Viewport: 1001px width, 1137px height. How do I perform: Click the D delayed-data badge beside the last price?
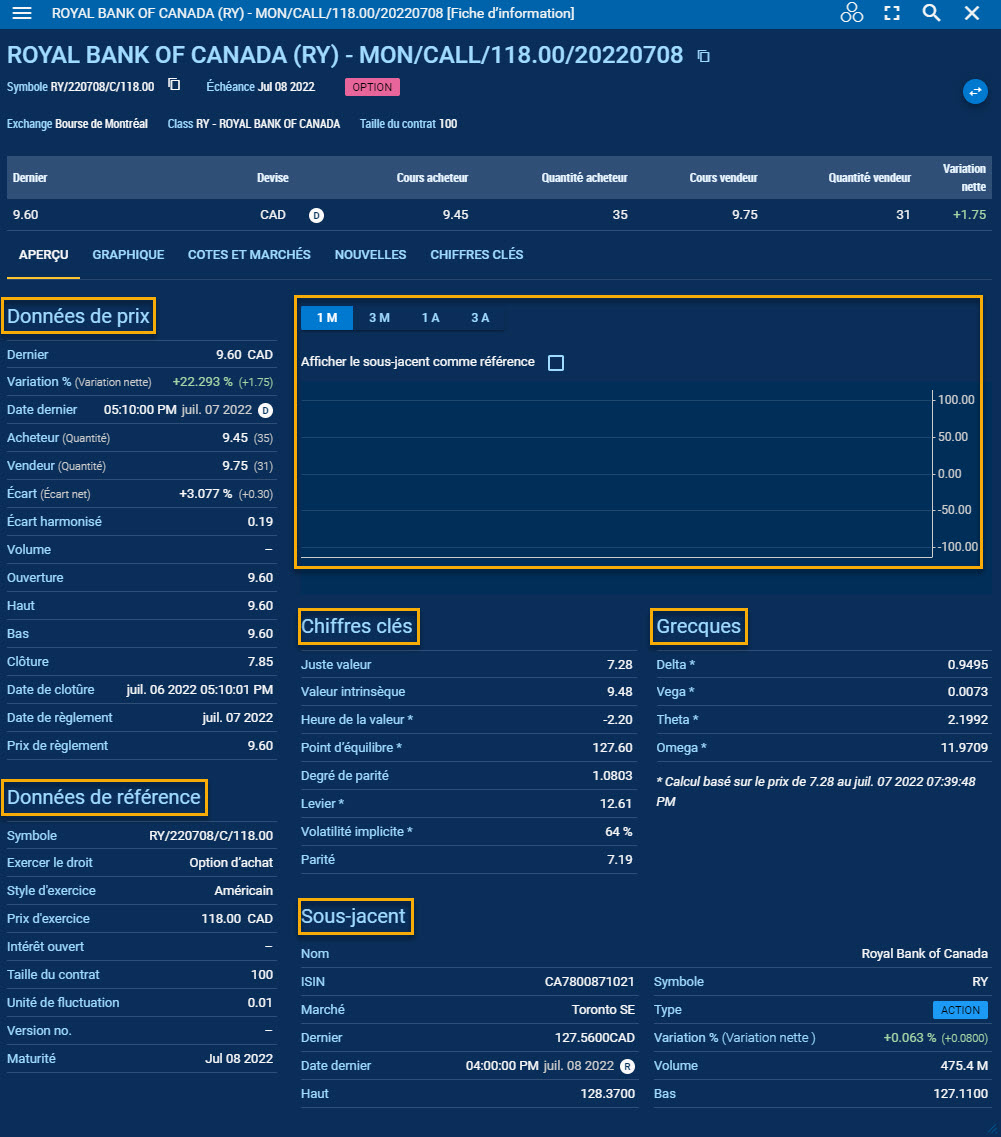tap(316, 215)
